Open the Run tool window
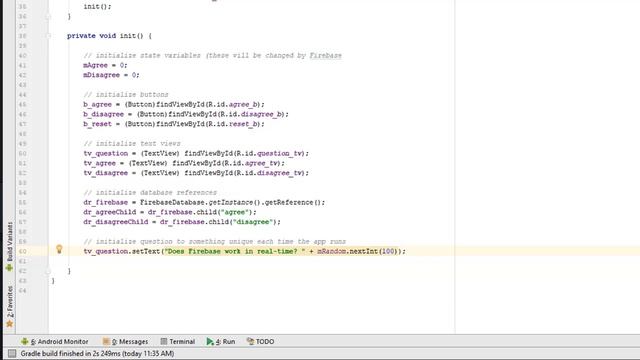This screenshot has height=360, width=640. click(x=221, y=342)
